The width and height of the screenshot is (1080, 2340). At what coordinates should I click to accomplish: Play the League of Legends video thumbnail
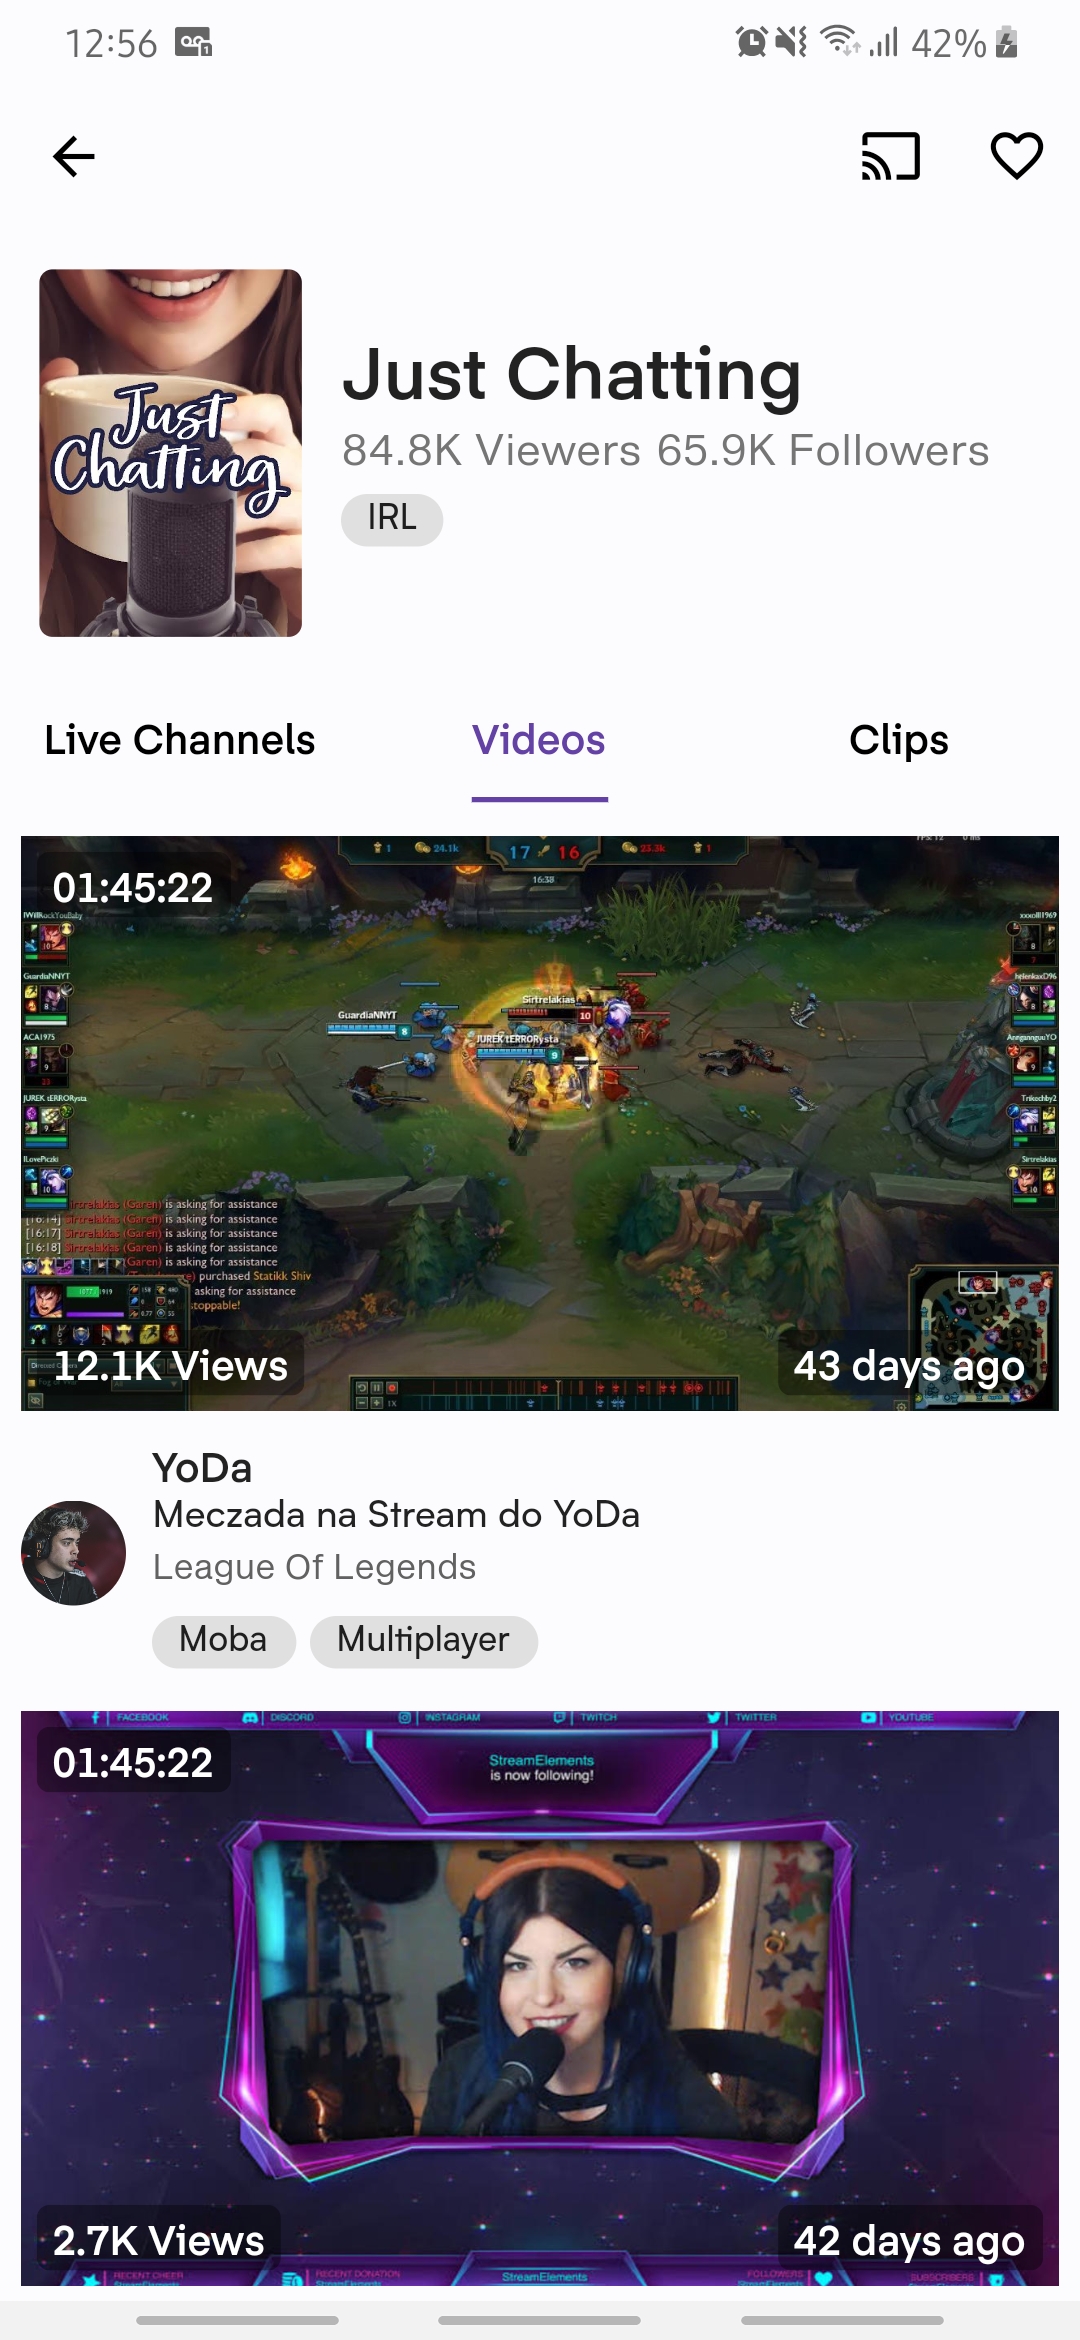[x=540, y=1123]
